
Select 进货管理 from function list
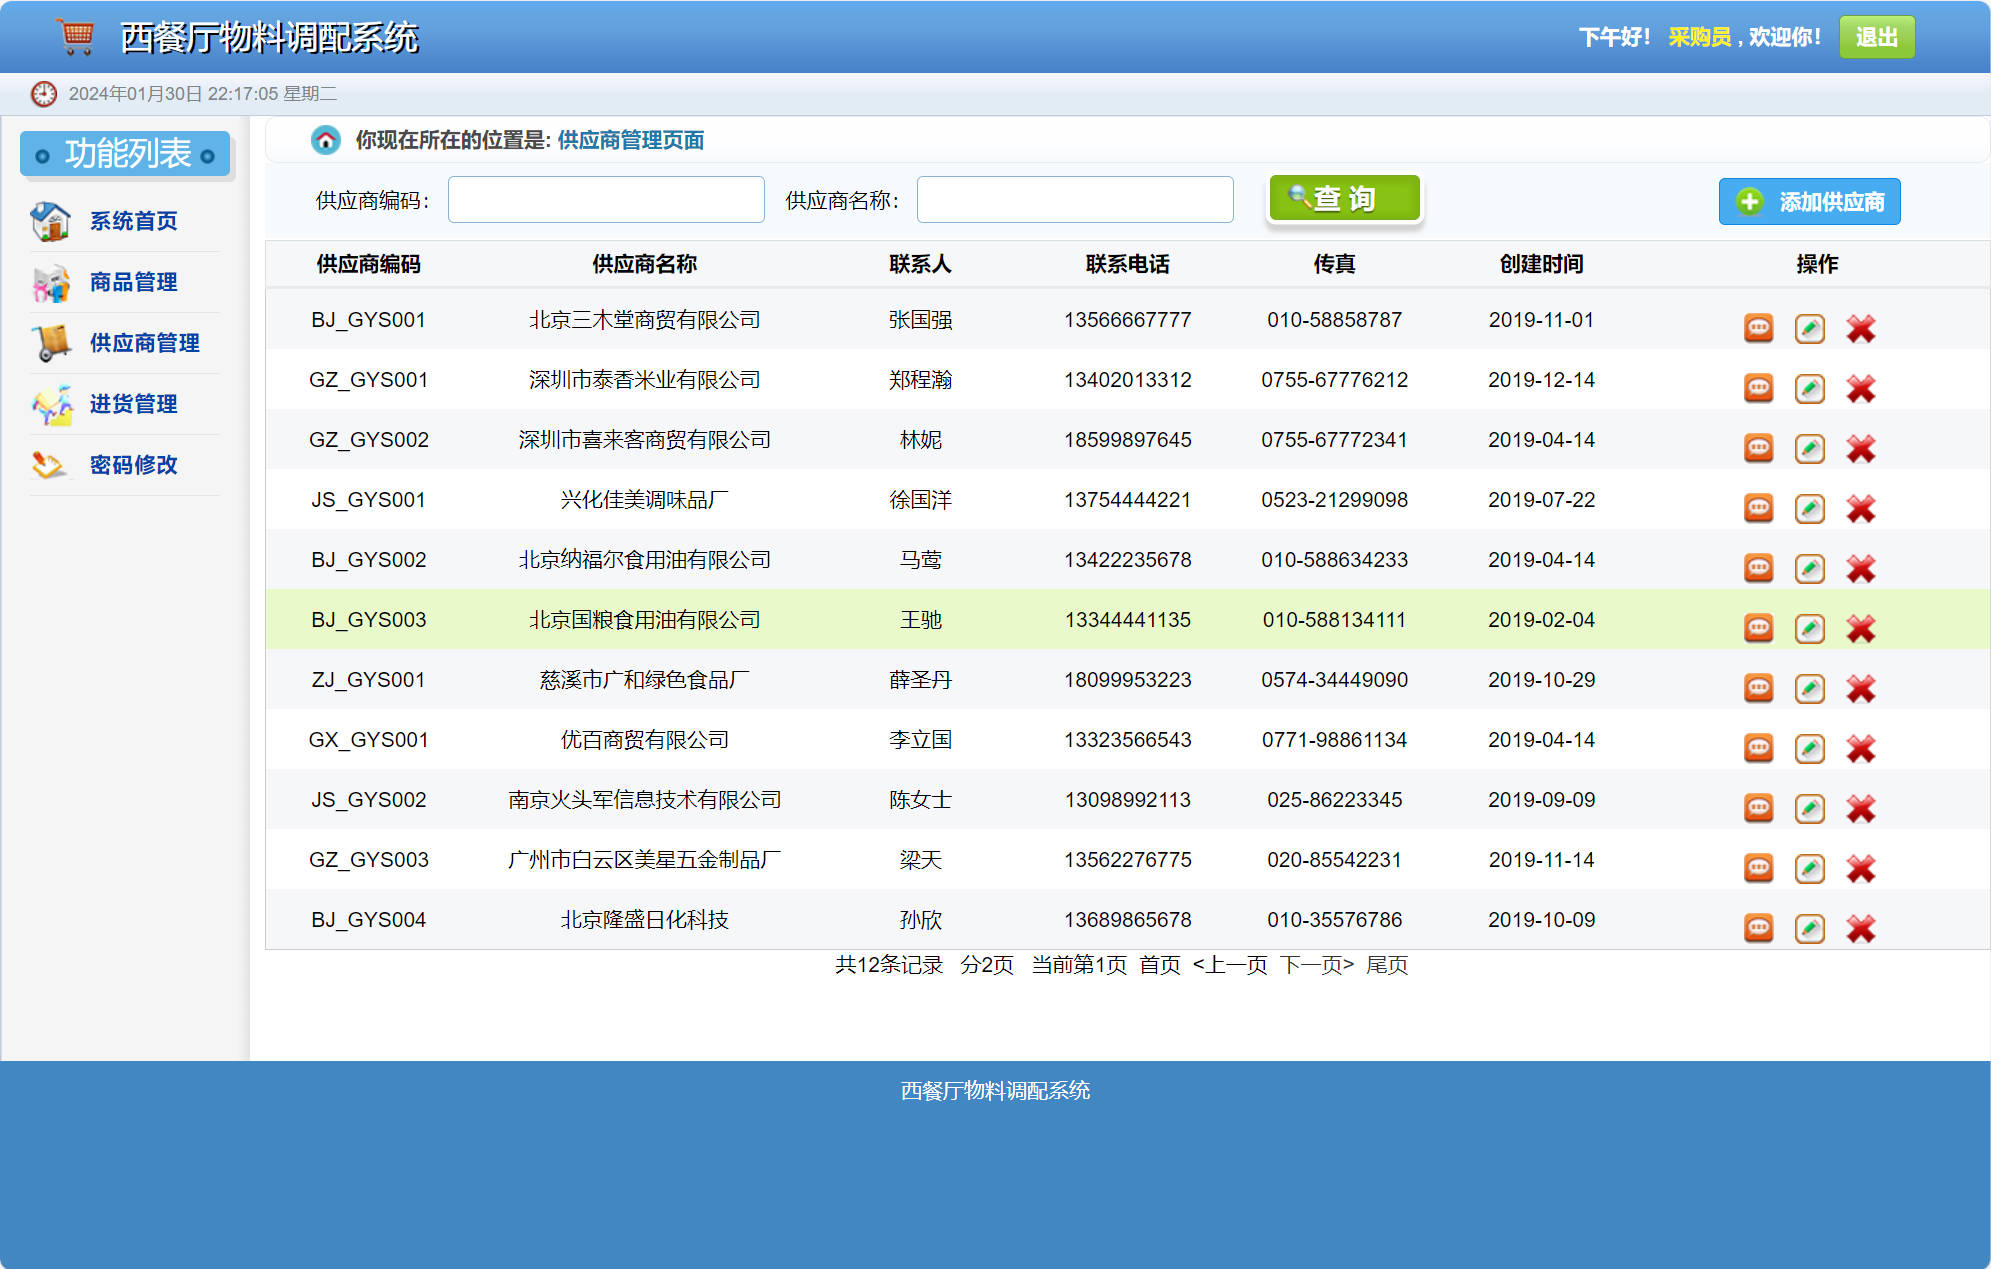coord(133,404)
